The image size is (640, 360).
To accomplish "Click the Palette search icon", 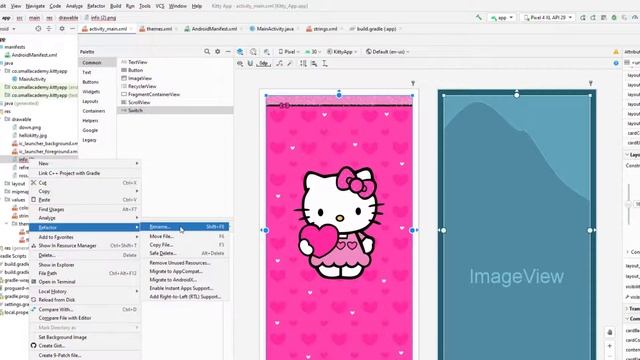I will [207, 52].
